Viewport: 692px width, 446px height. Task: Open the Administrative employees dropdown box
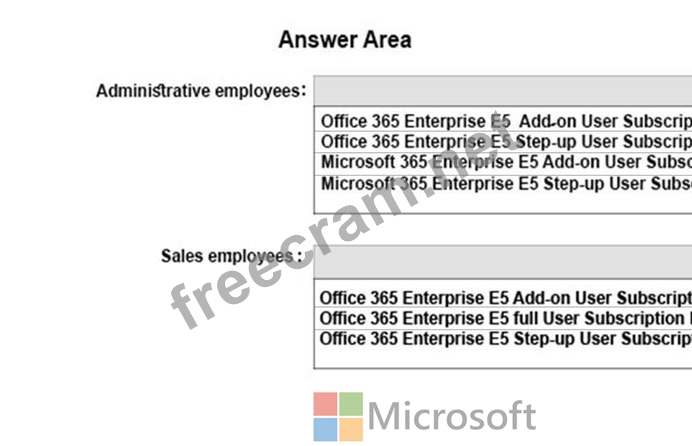tap(502, 90)
